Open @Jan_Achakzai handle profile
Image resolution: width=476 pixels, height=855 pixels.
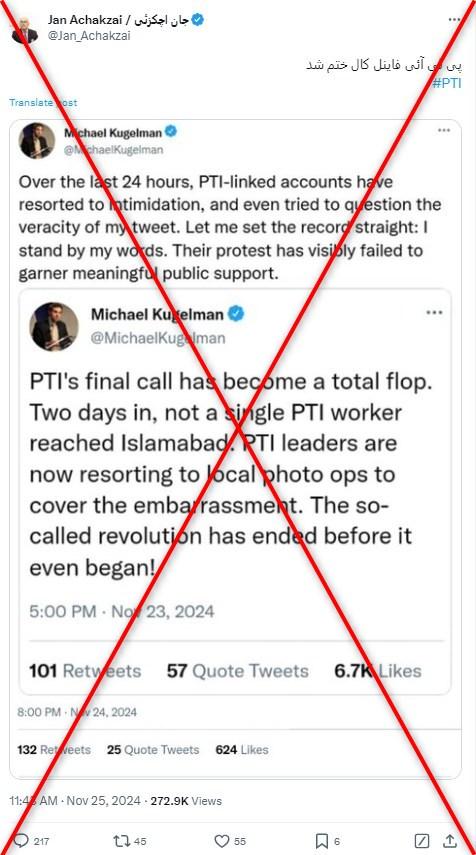[89, 36]
